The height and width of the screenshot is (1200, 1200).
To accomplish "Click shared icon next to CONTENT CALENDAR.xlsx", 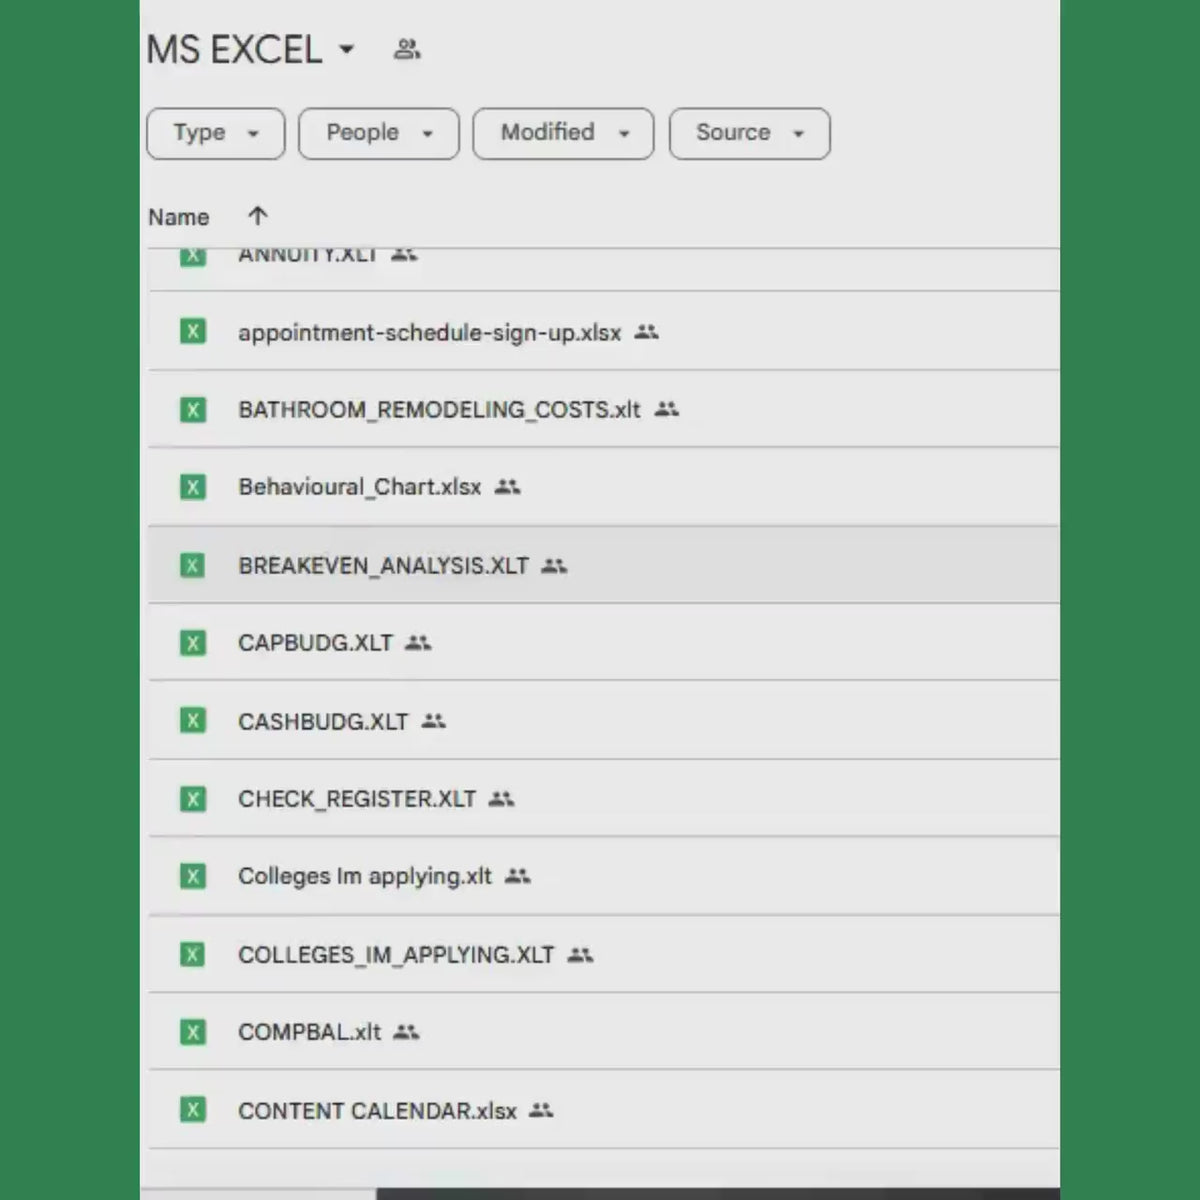I will pyautogui.click(x=541, y=1110).
